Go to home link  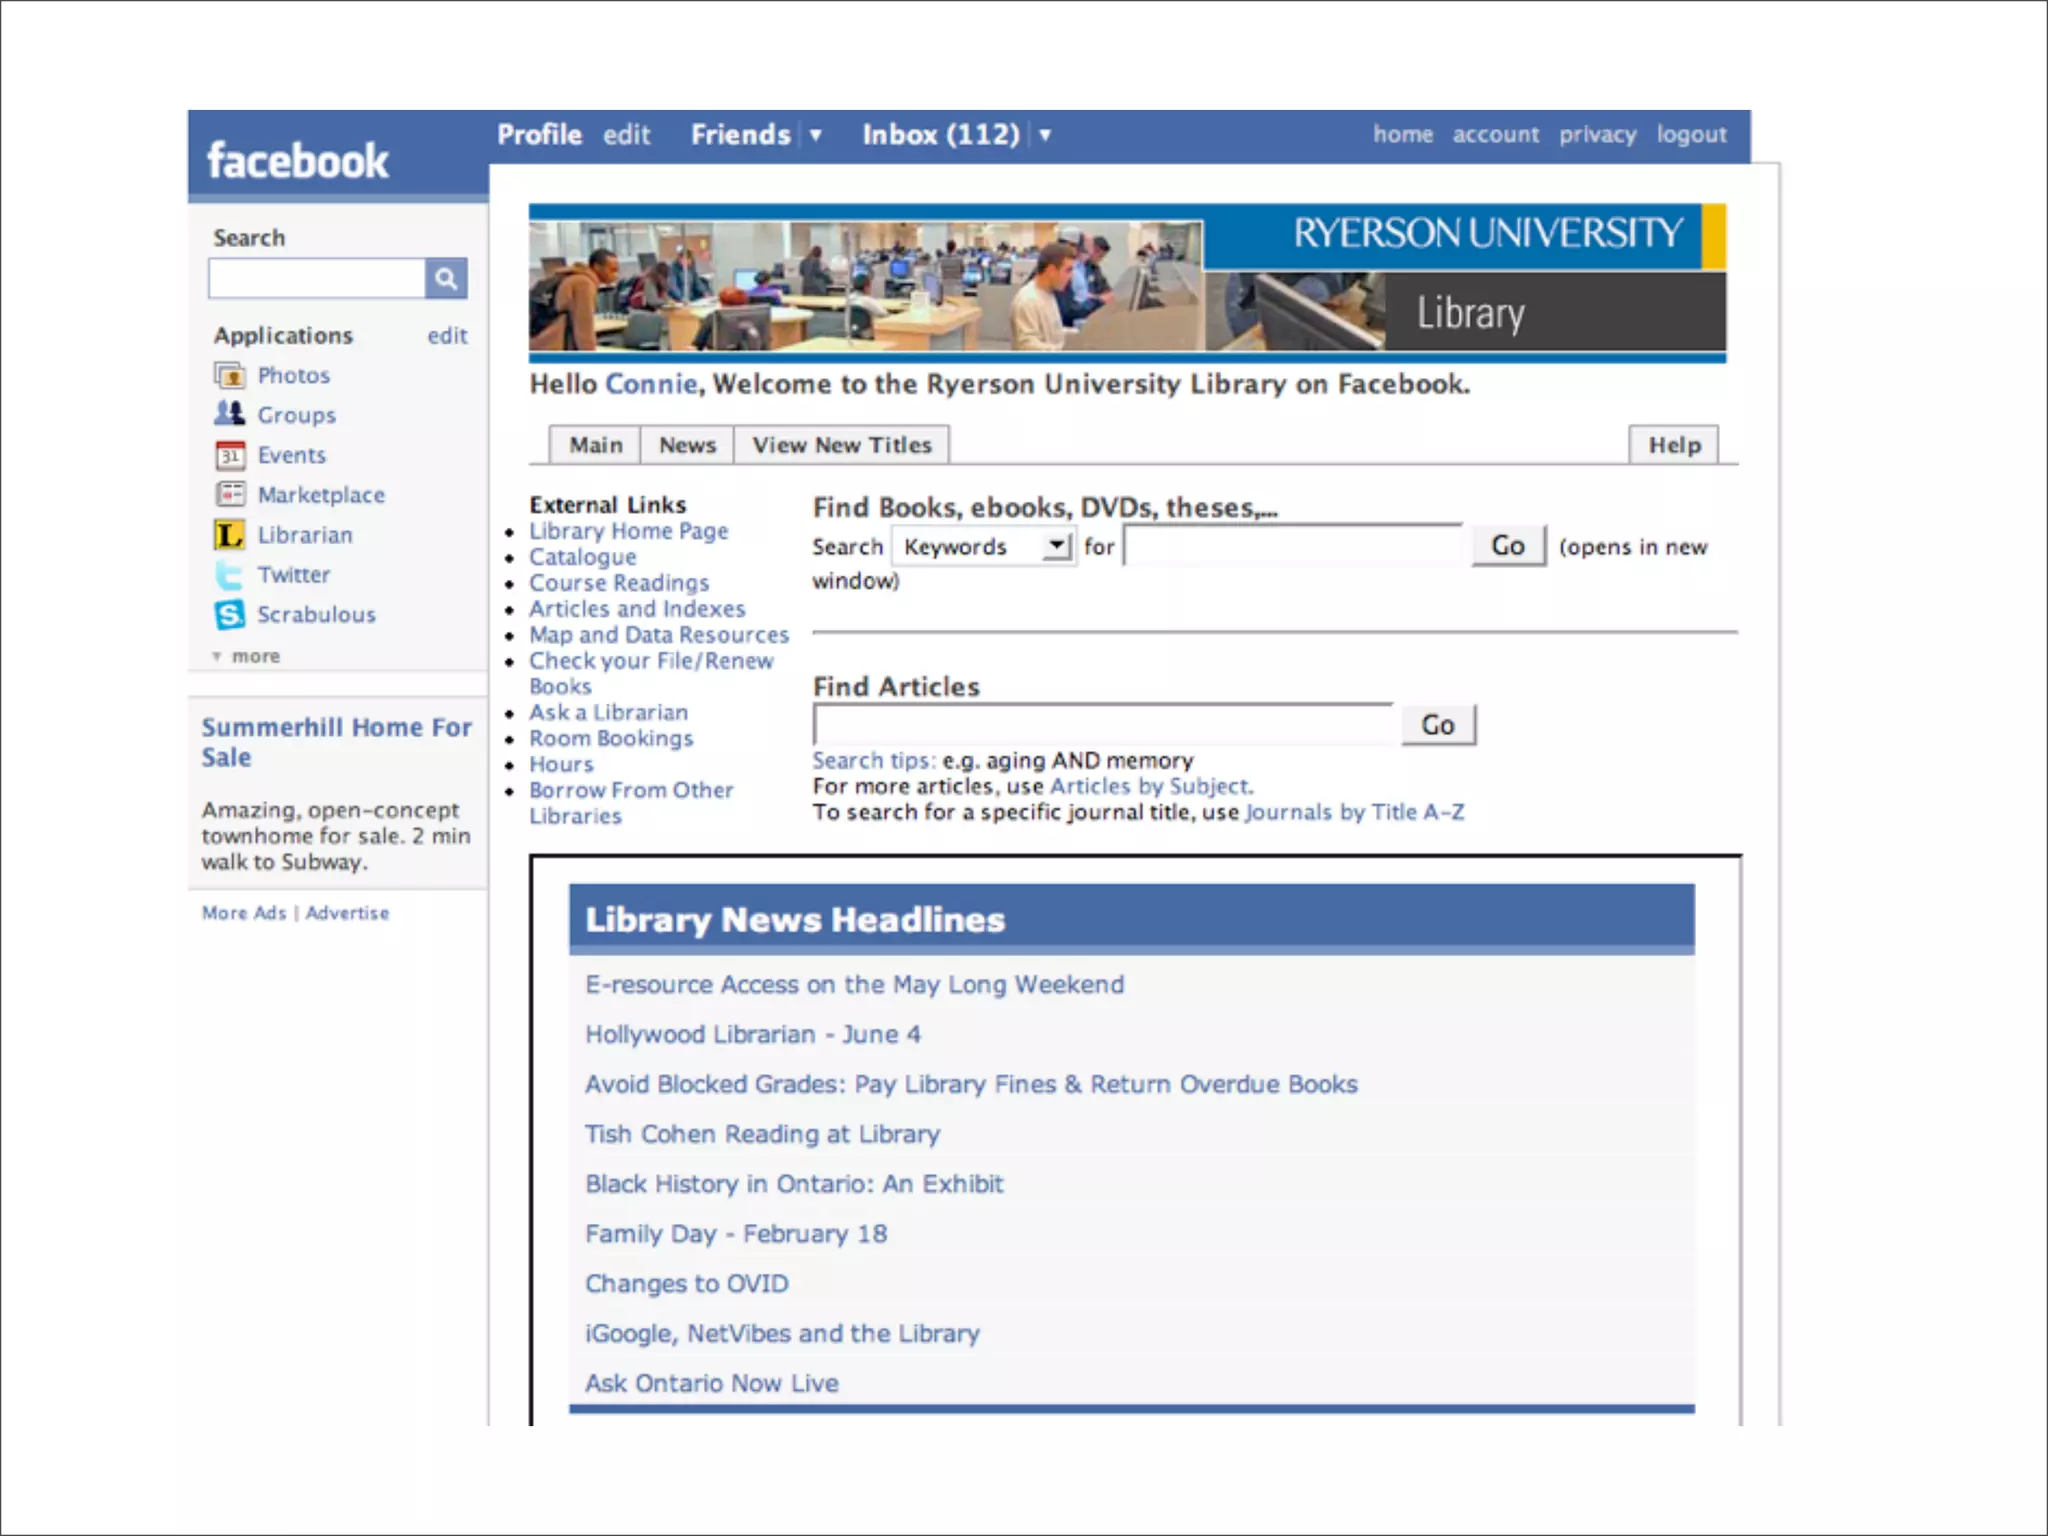[x=1403, y=134]
